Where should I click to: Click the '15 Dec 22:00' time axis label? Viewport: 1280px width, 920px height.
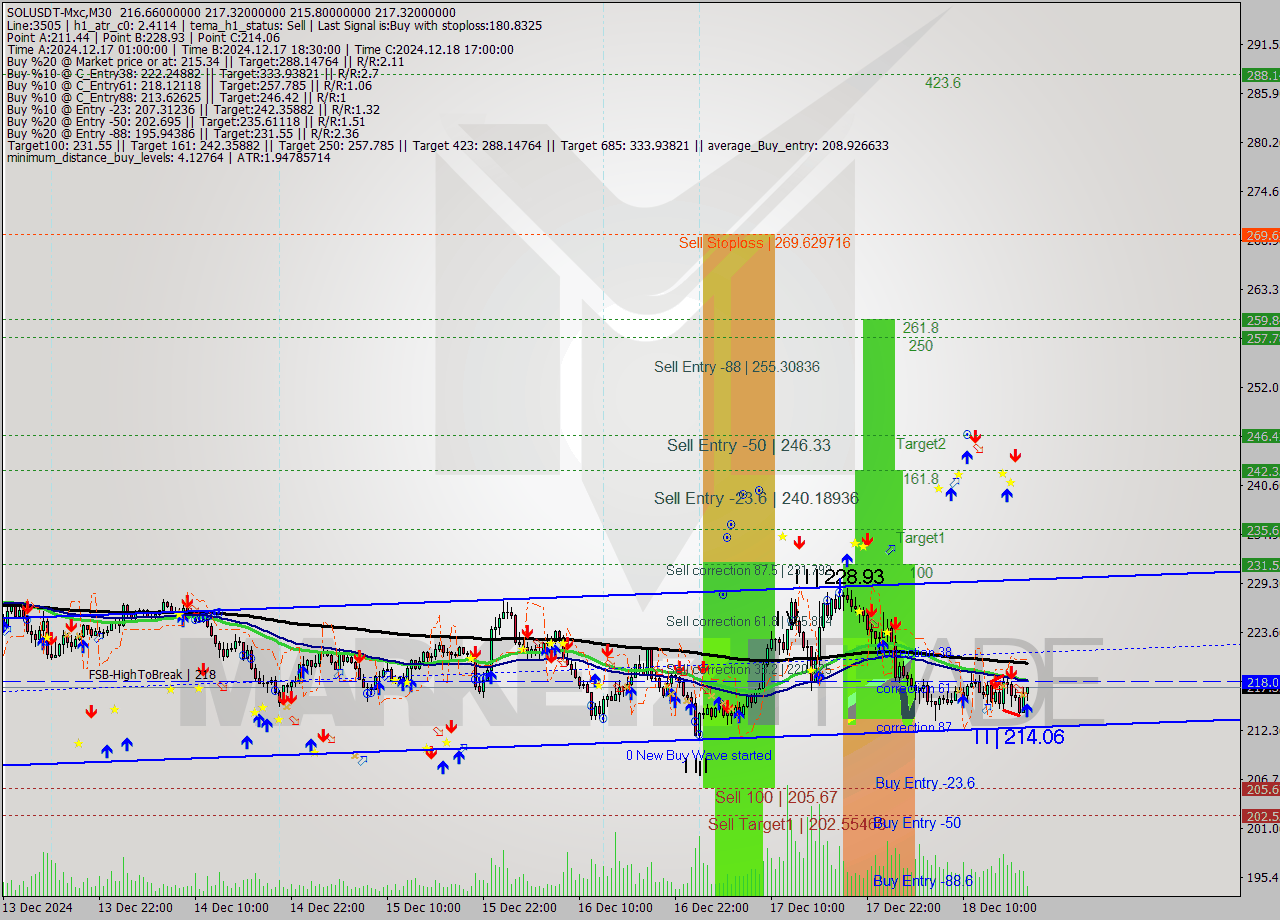point(519,908)
